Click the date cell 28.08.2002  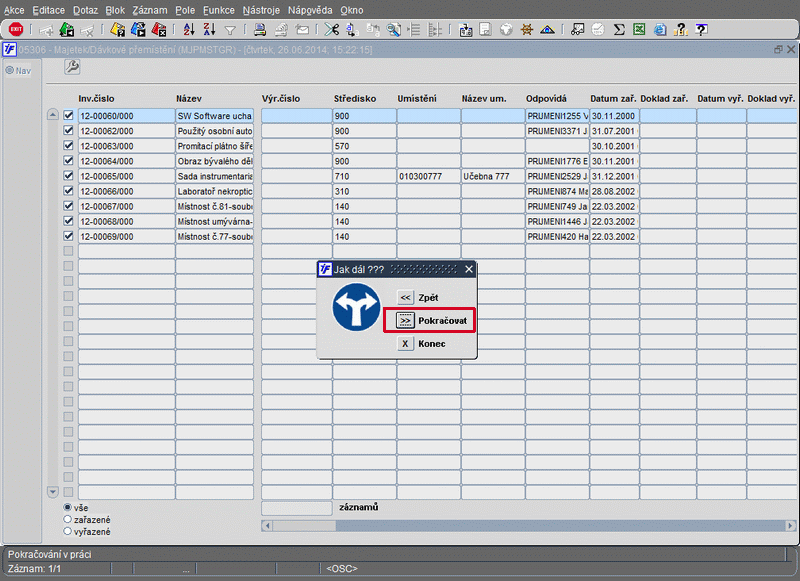tap(614, 191)
